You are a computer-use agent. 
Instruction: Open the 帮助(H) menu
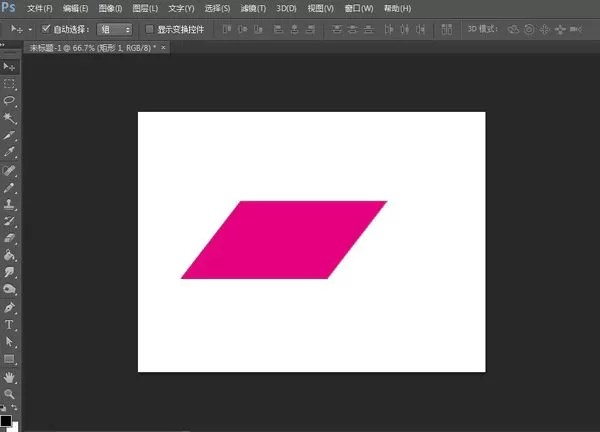[398, 8]
